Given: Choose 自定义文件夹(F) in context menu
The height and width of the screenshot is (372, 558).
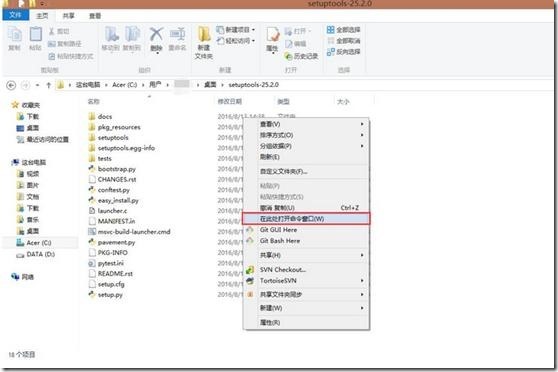Looking at the screenshot, I should tap(306, 172).
